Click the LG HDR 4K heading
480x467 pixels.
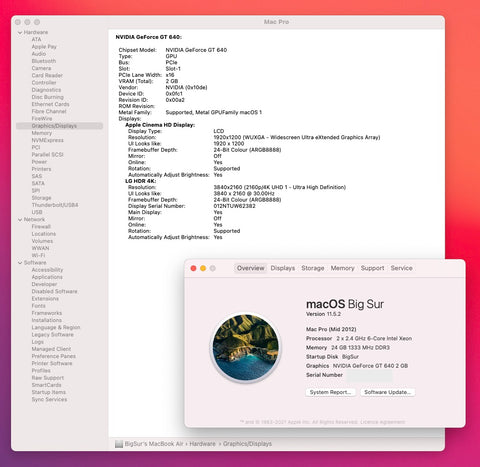coord(140,181)
